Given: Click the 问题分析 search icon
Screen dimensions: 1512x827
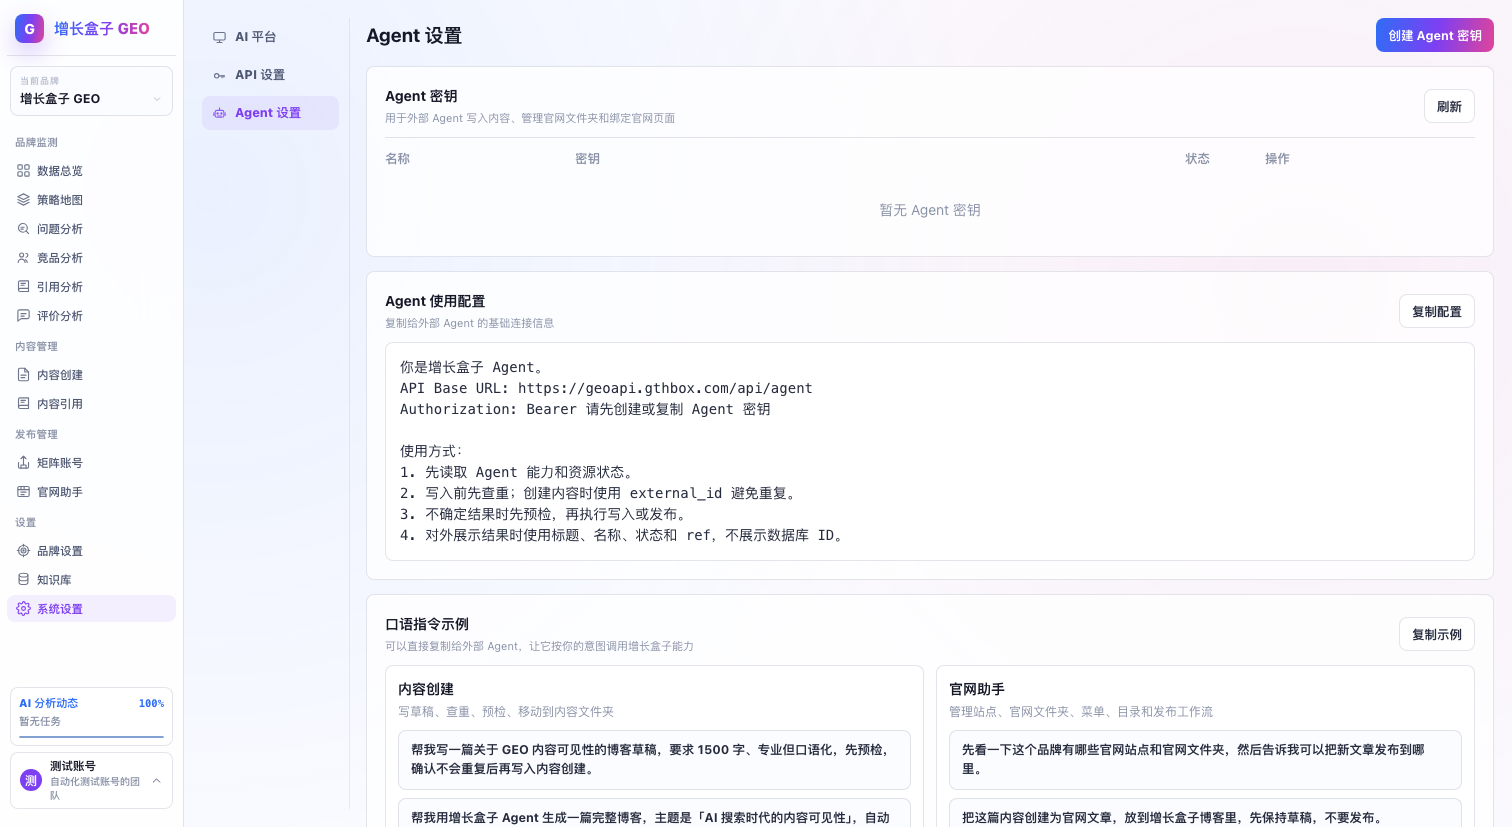Looking at the screenshot, I should click(x=23, y=229).
